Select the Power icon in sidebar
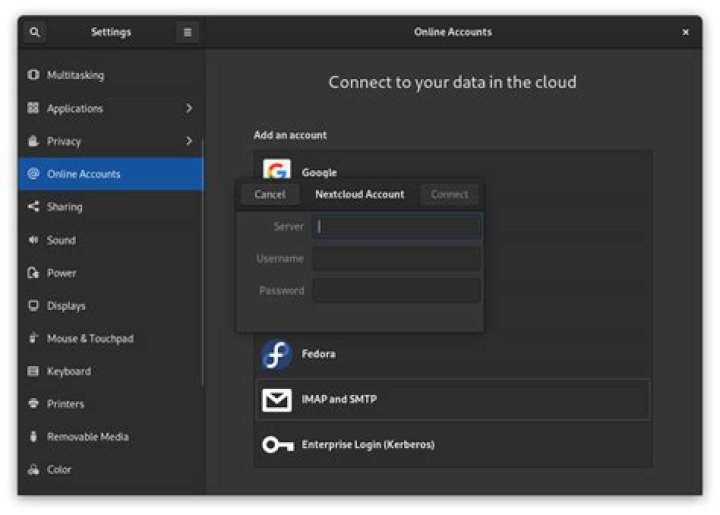720x515 pixels. [x=33, y=273]
